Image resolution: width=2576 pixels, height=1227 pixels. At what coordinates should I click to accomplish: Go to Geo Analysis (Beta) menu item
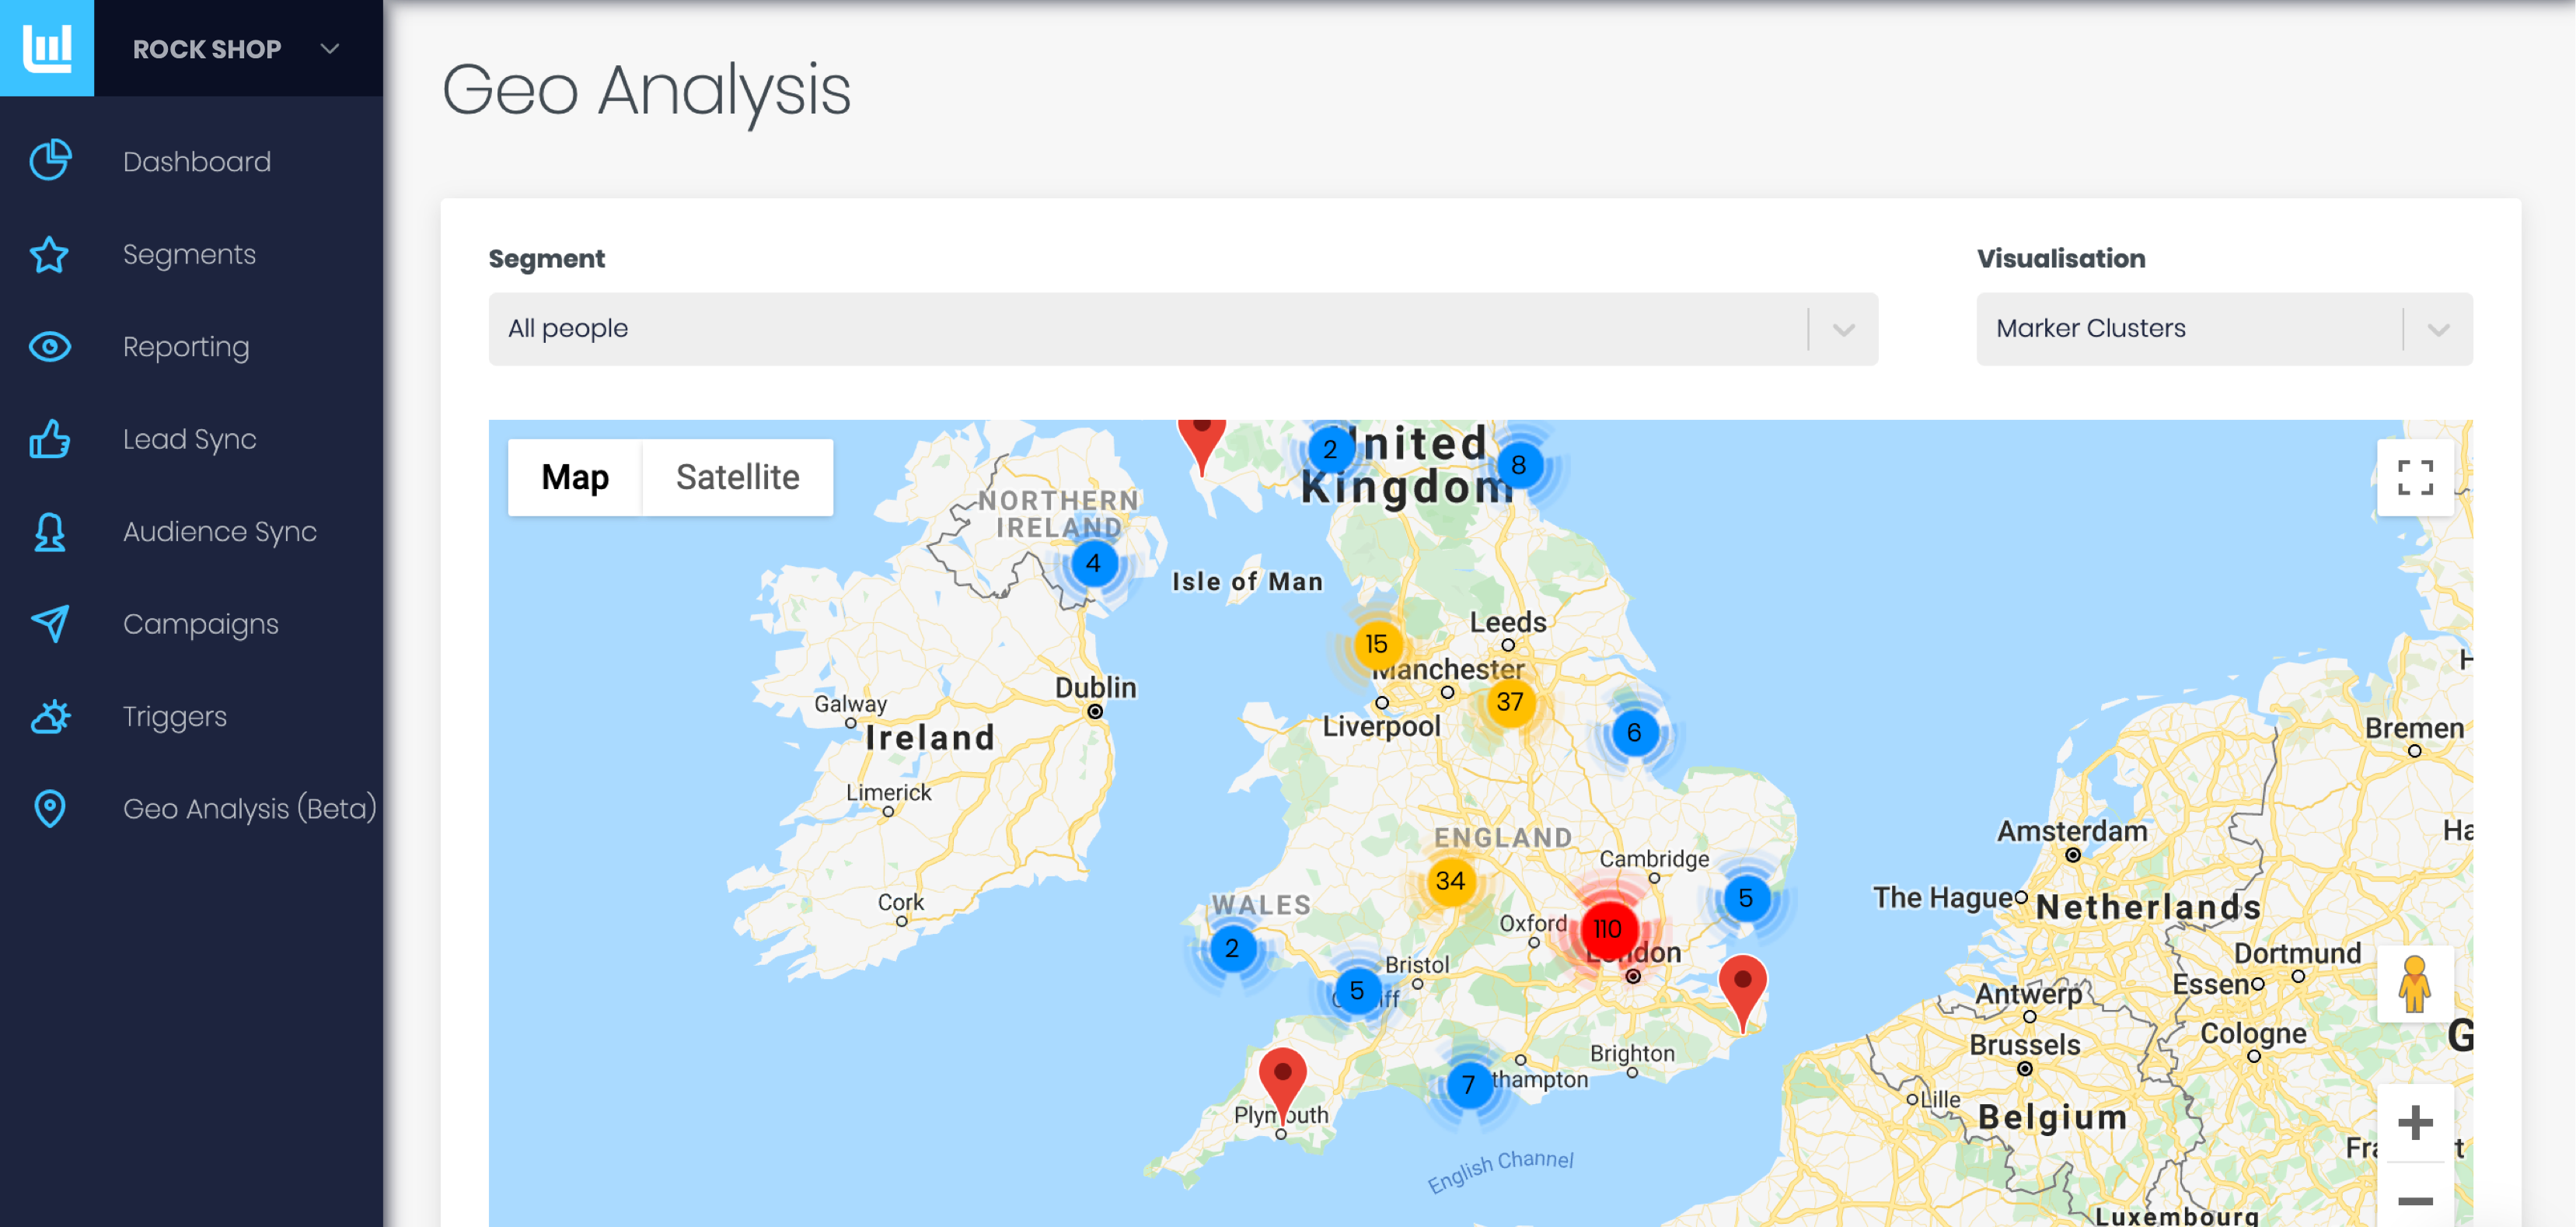pyautogui.click(x=249, y=808)
